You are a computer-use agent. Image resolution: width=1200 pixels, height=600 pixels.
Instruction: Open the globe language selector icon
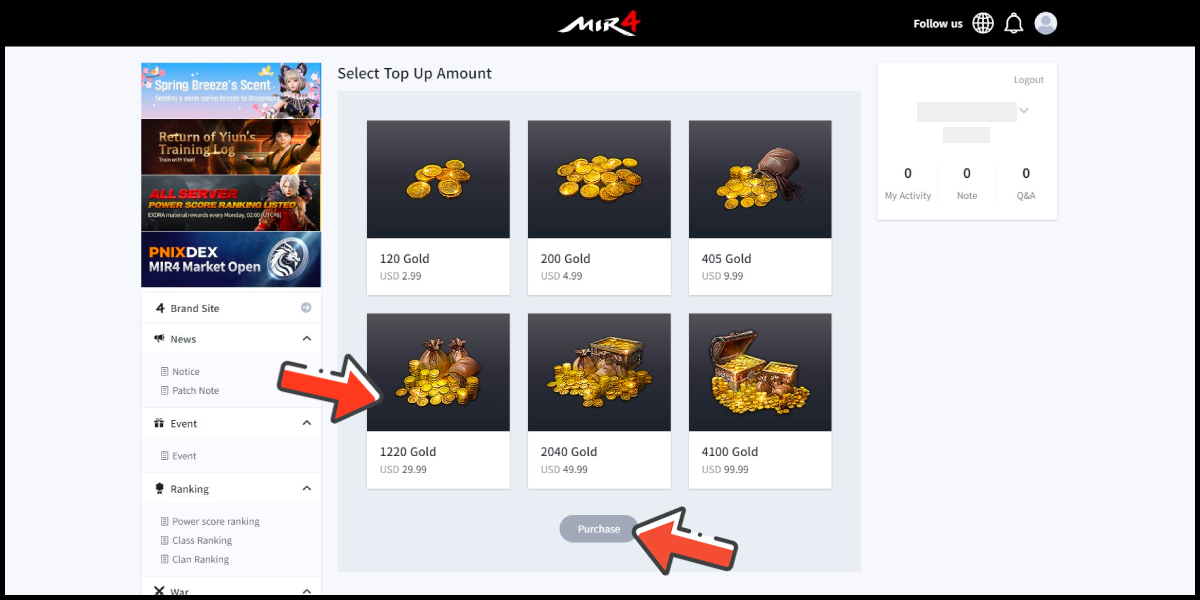pyautogui.click(x=983, y=23)
